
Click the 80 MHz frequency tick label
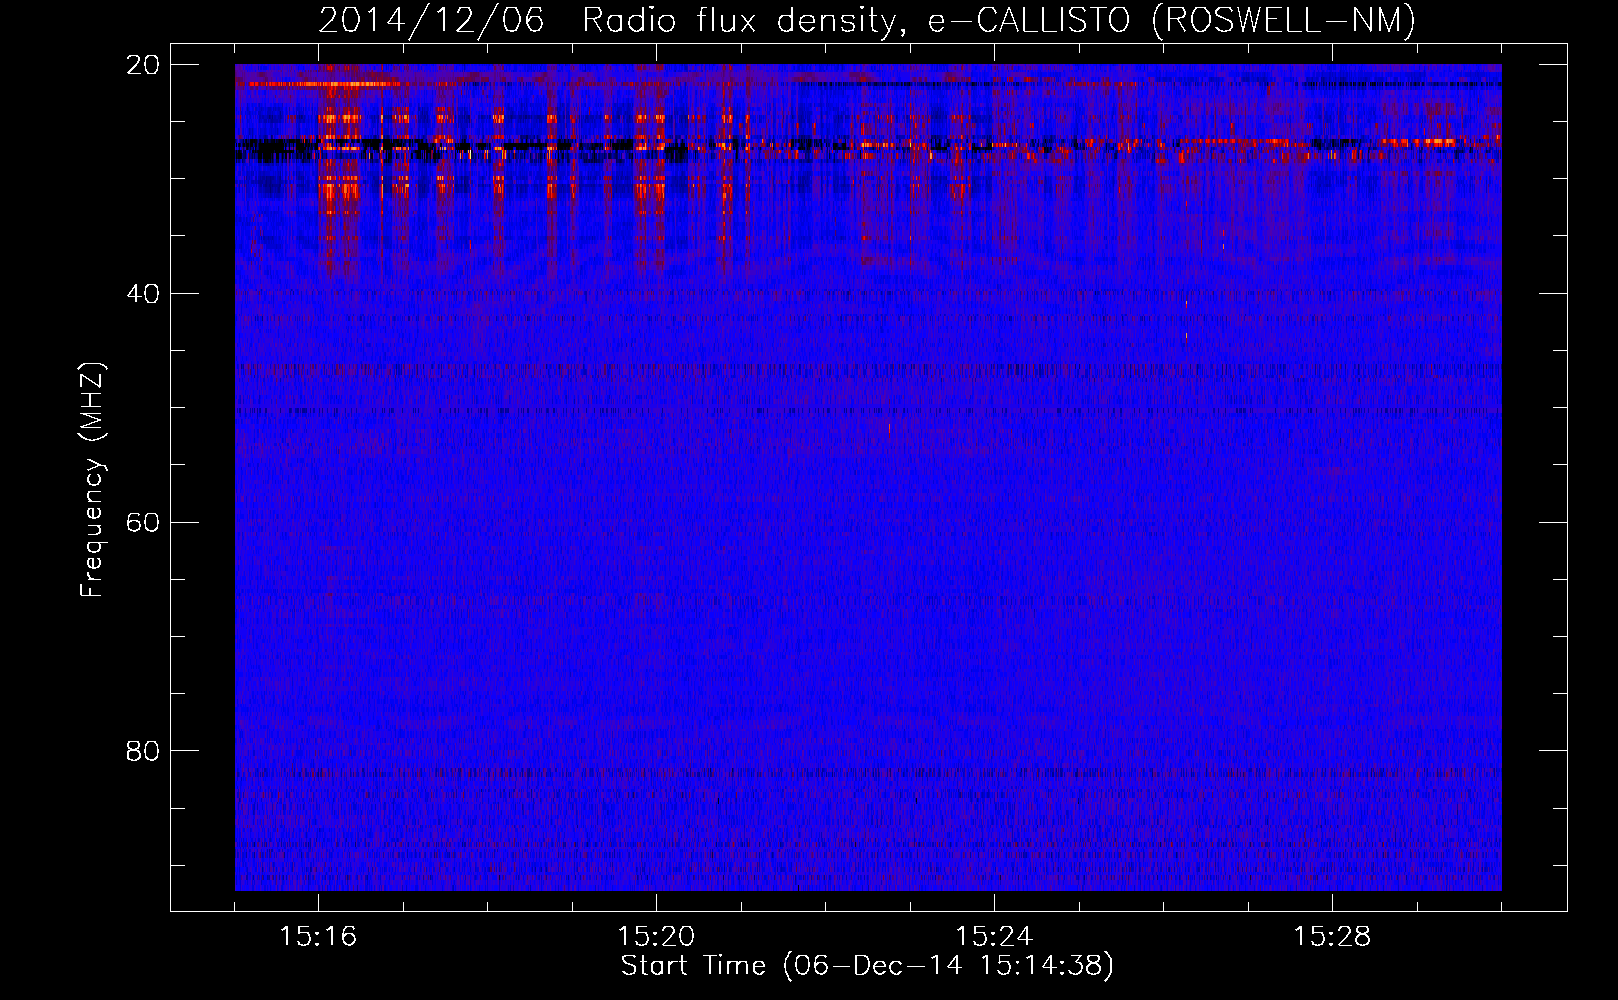click(x=143, y=751)
